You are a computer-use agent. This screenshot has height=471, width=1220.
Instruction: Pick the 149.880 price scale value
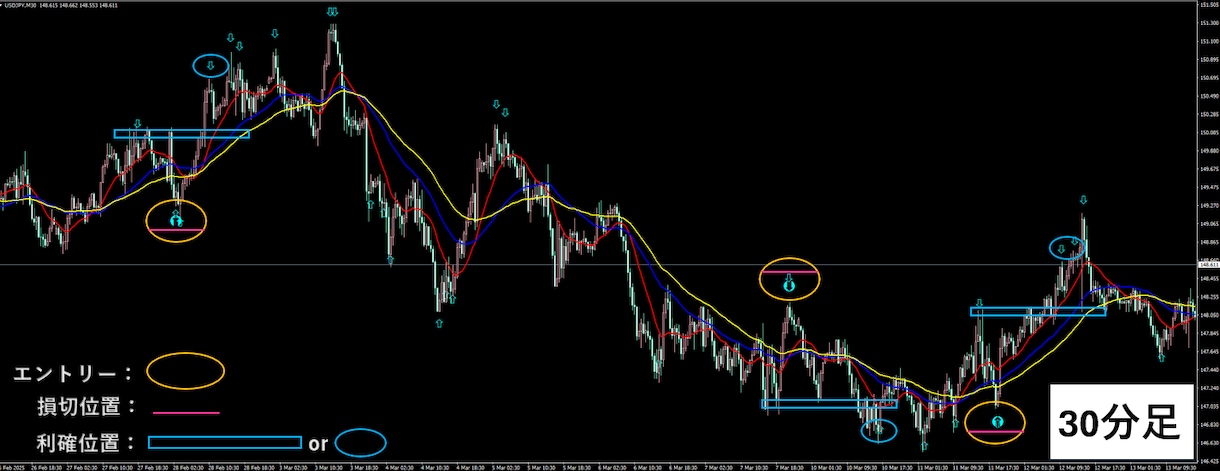1208,151
